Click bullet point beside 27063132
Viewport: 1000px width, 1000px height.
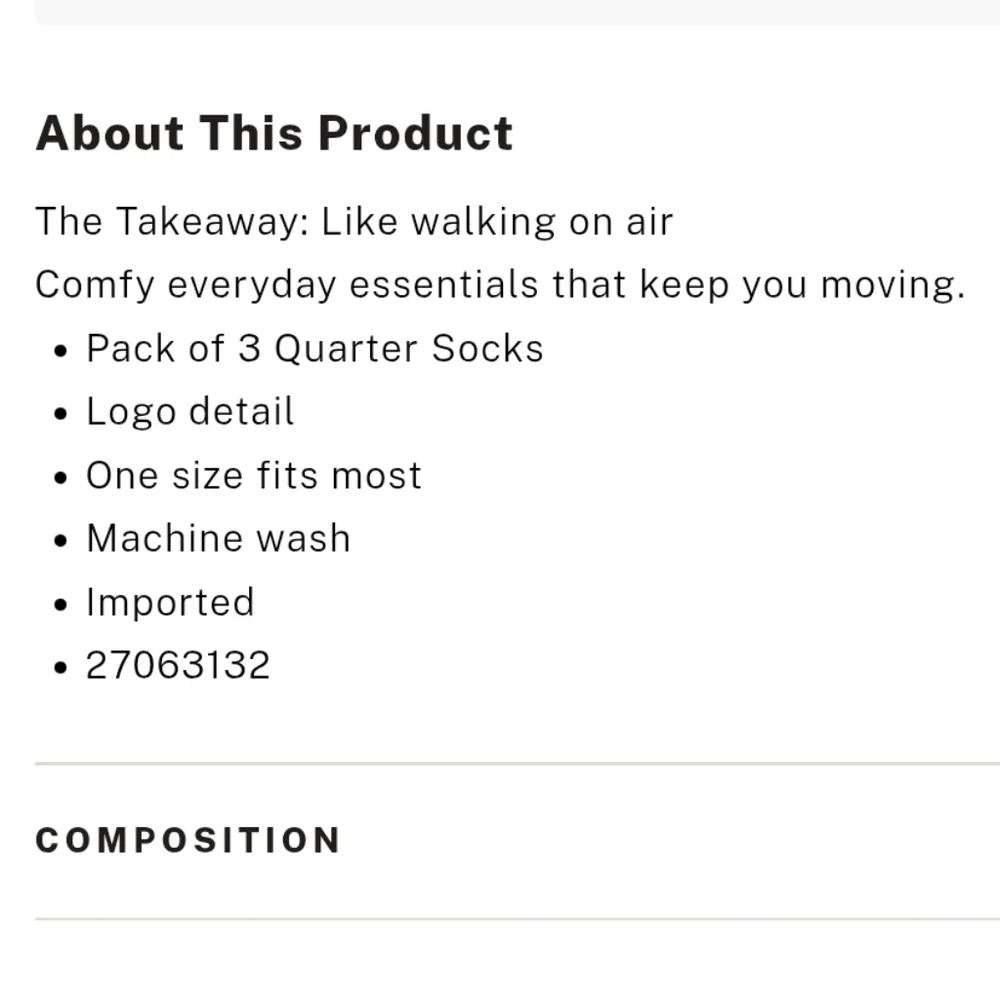coord(61,668)
